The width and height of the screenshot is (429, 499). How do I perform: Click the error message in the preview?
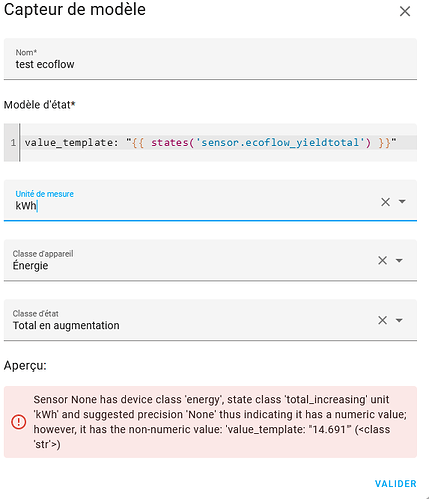tap(220, 422)
